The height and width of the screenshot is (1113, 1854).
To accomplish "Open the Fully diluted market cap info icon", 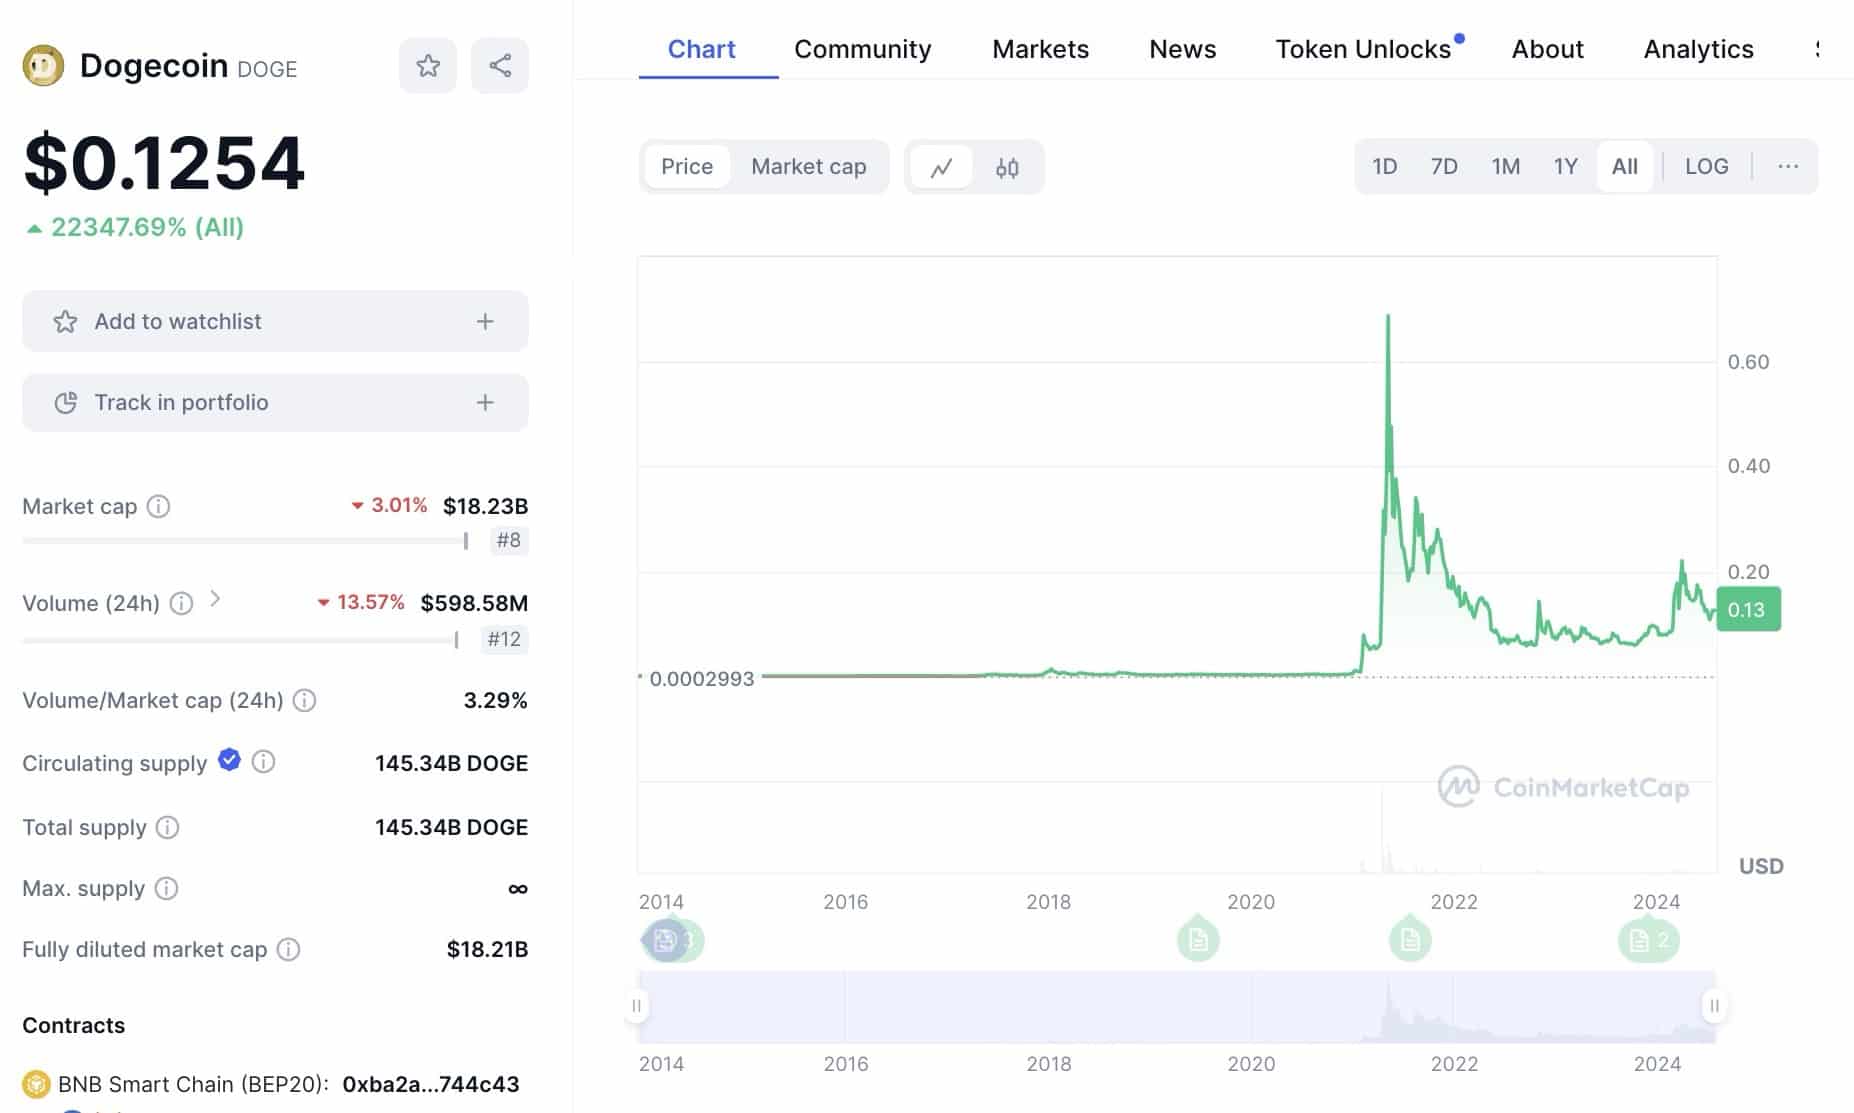I will tap(288, 949).
